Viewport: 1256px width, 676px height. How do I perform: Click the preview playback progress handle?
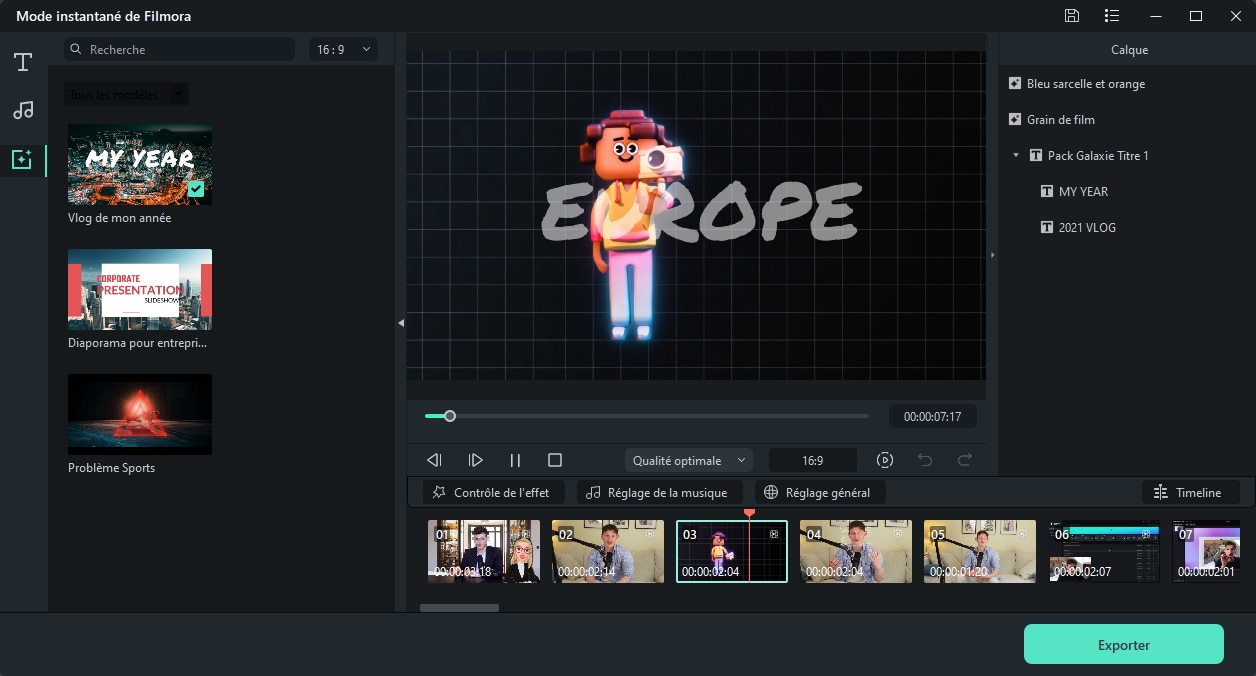pyautogui.click(x=450, y=416)
